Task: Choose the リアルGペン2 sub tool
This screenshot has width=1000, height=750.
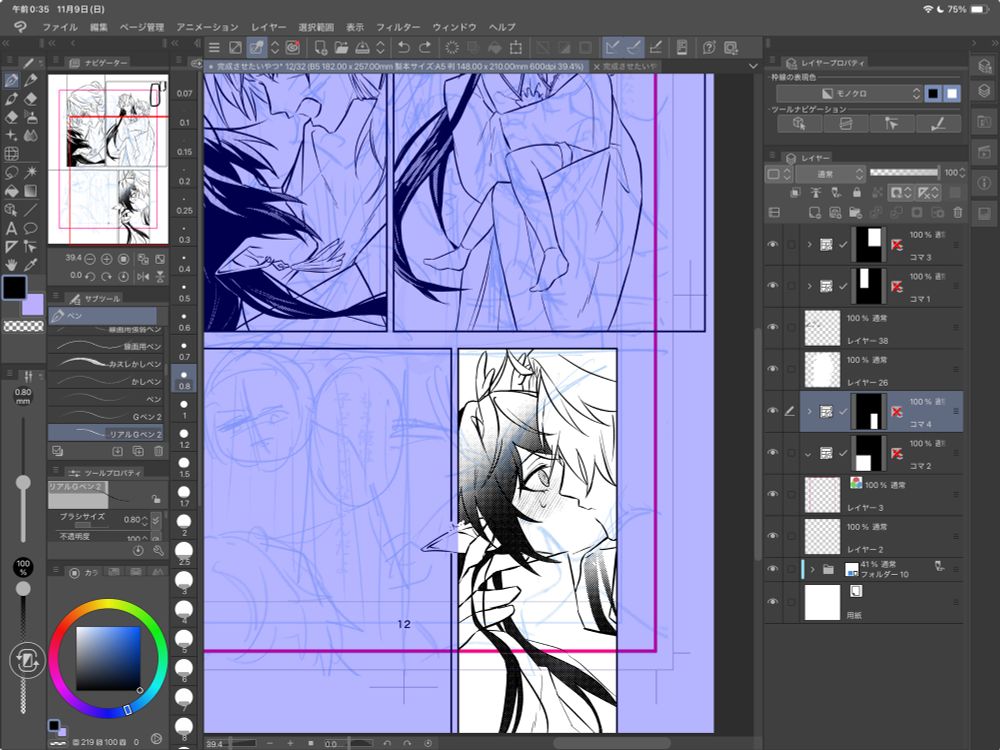Action: pos(105,433)
